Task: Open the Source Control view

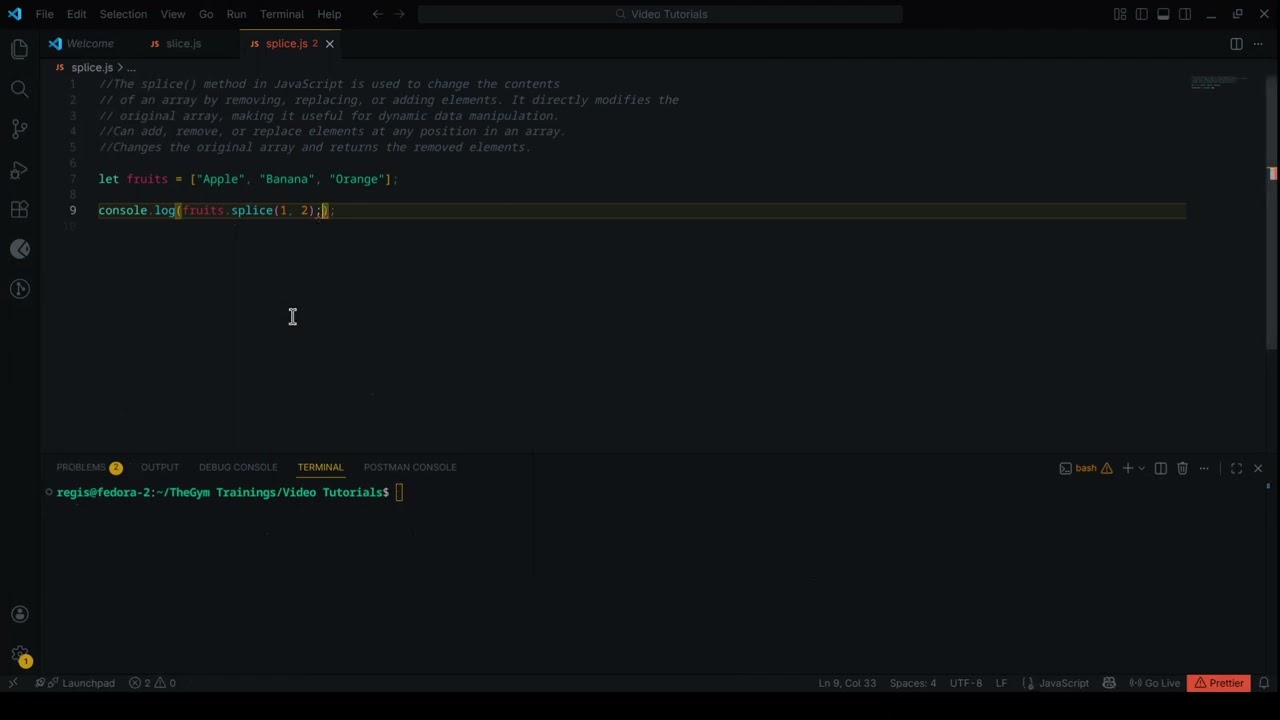Action: coord(19,129)
